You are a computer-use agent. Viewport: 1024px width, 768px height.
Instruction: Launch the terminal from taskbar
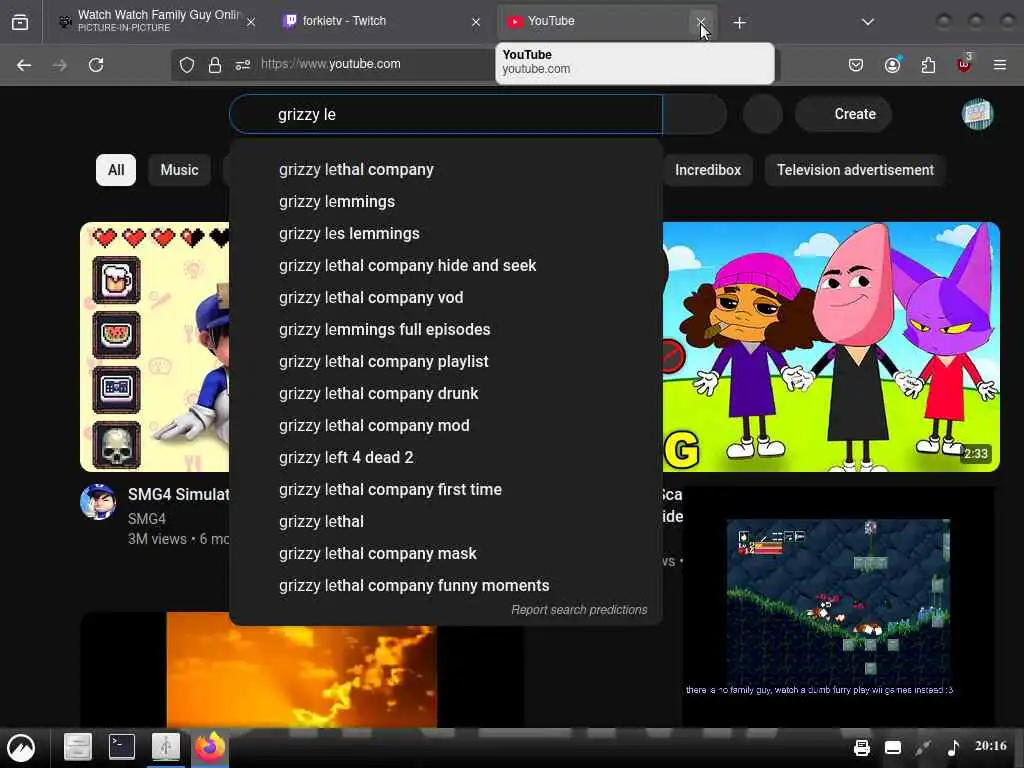pos(121,746)
